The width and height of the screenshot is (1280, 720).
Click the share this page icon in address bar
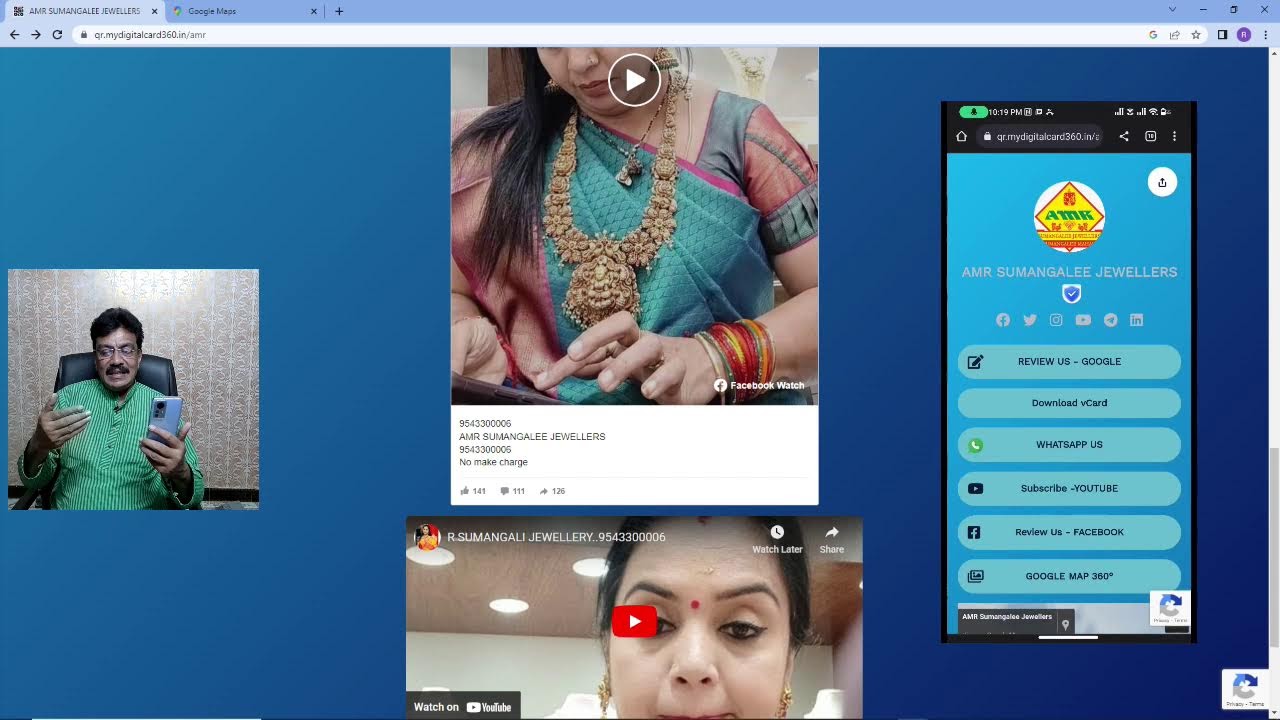pyautogui.click(x=1174, y=34)
